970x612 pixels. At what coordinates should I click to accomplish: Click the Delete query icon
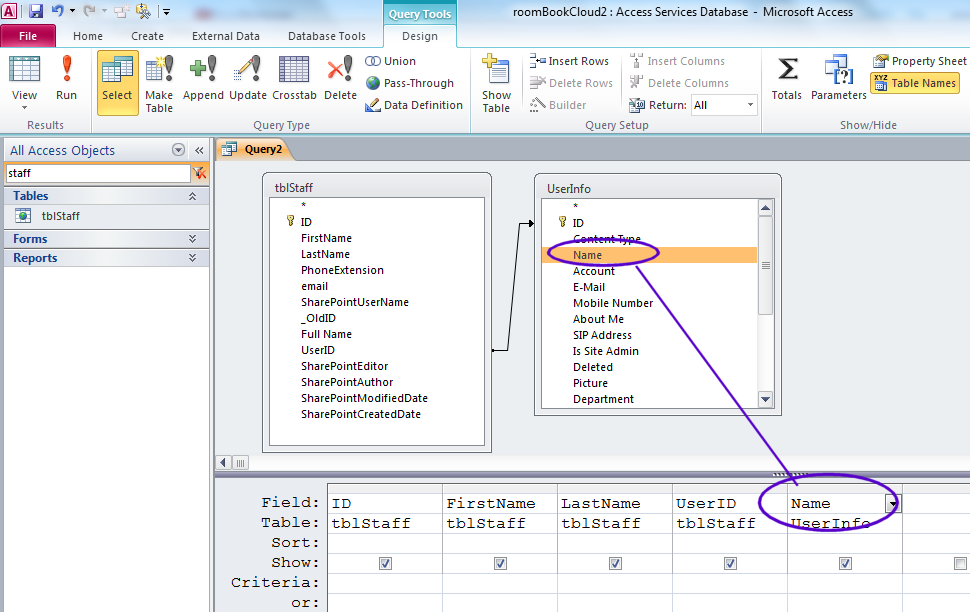click(340, 78)
